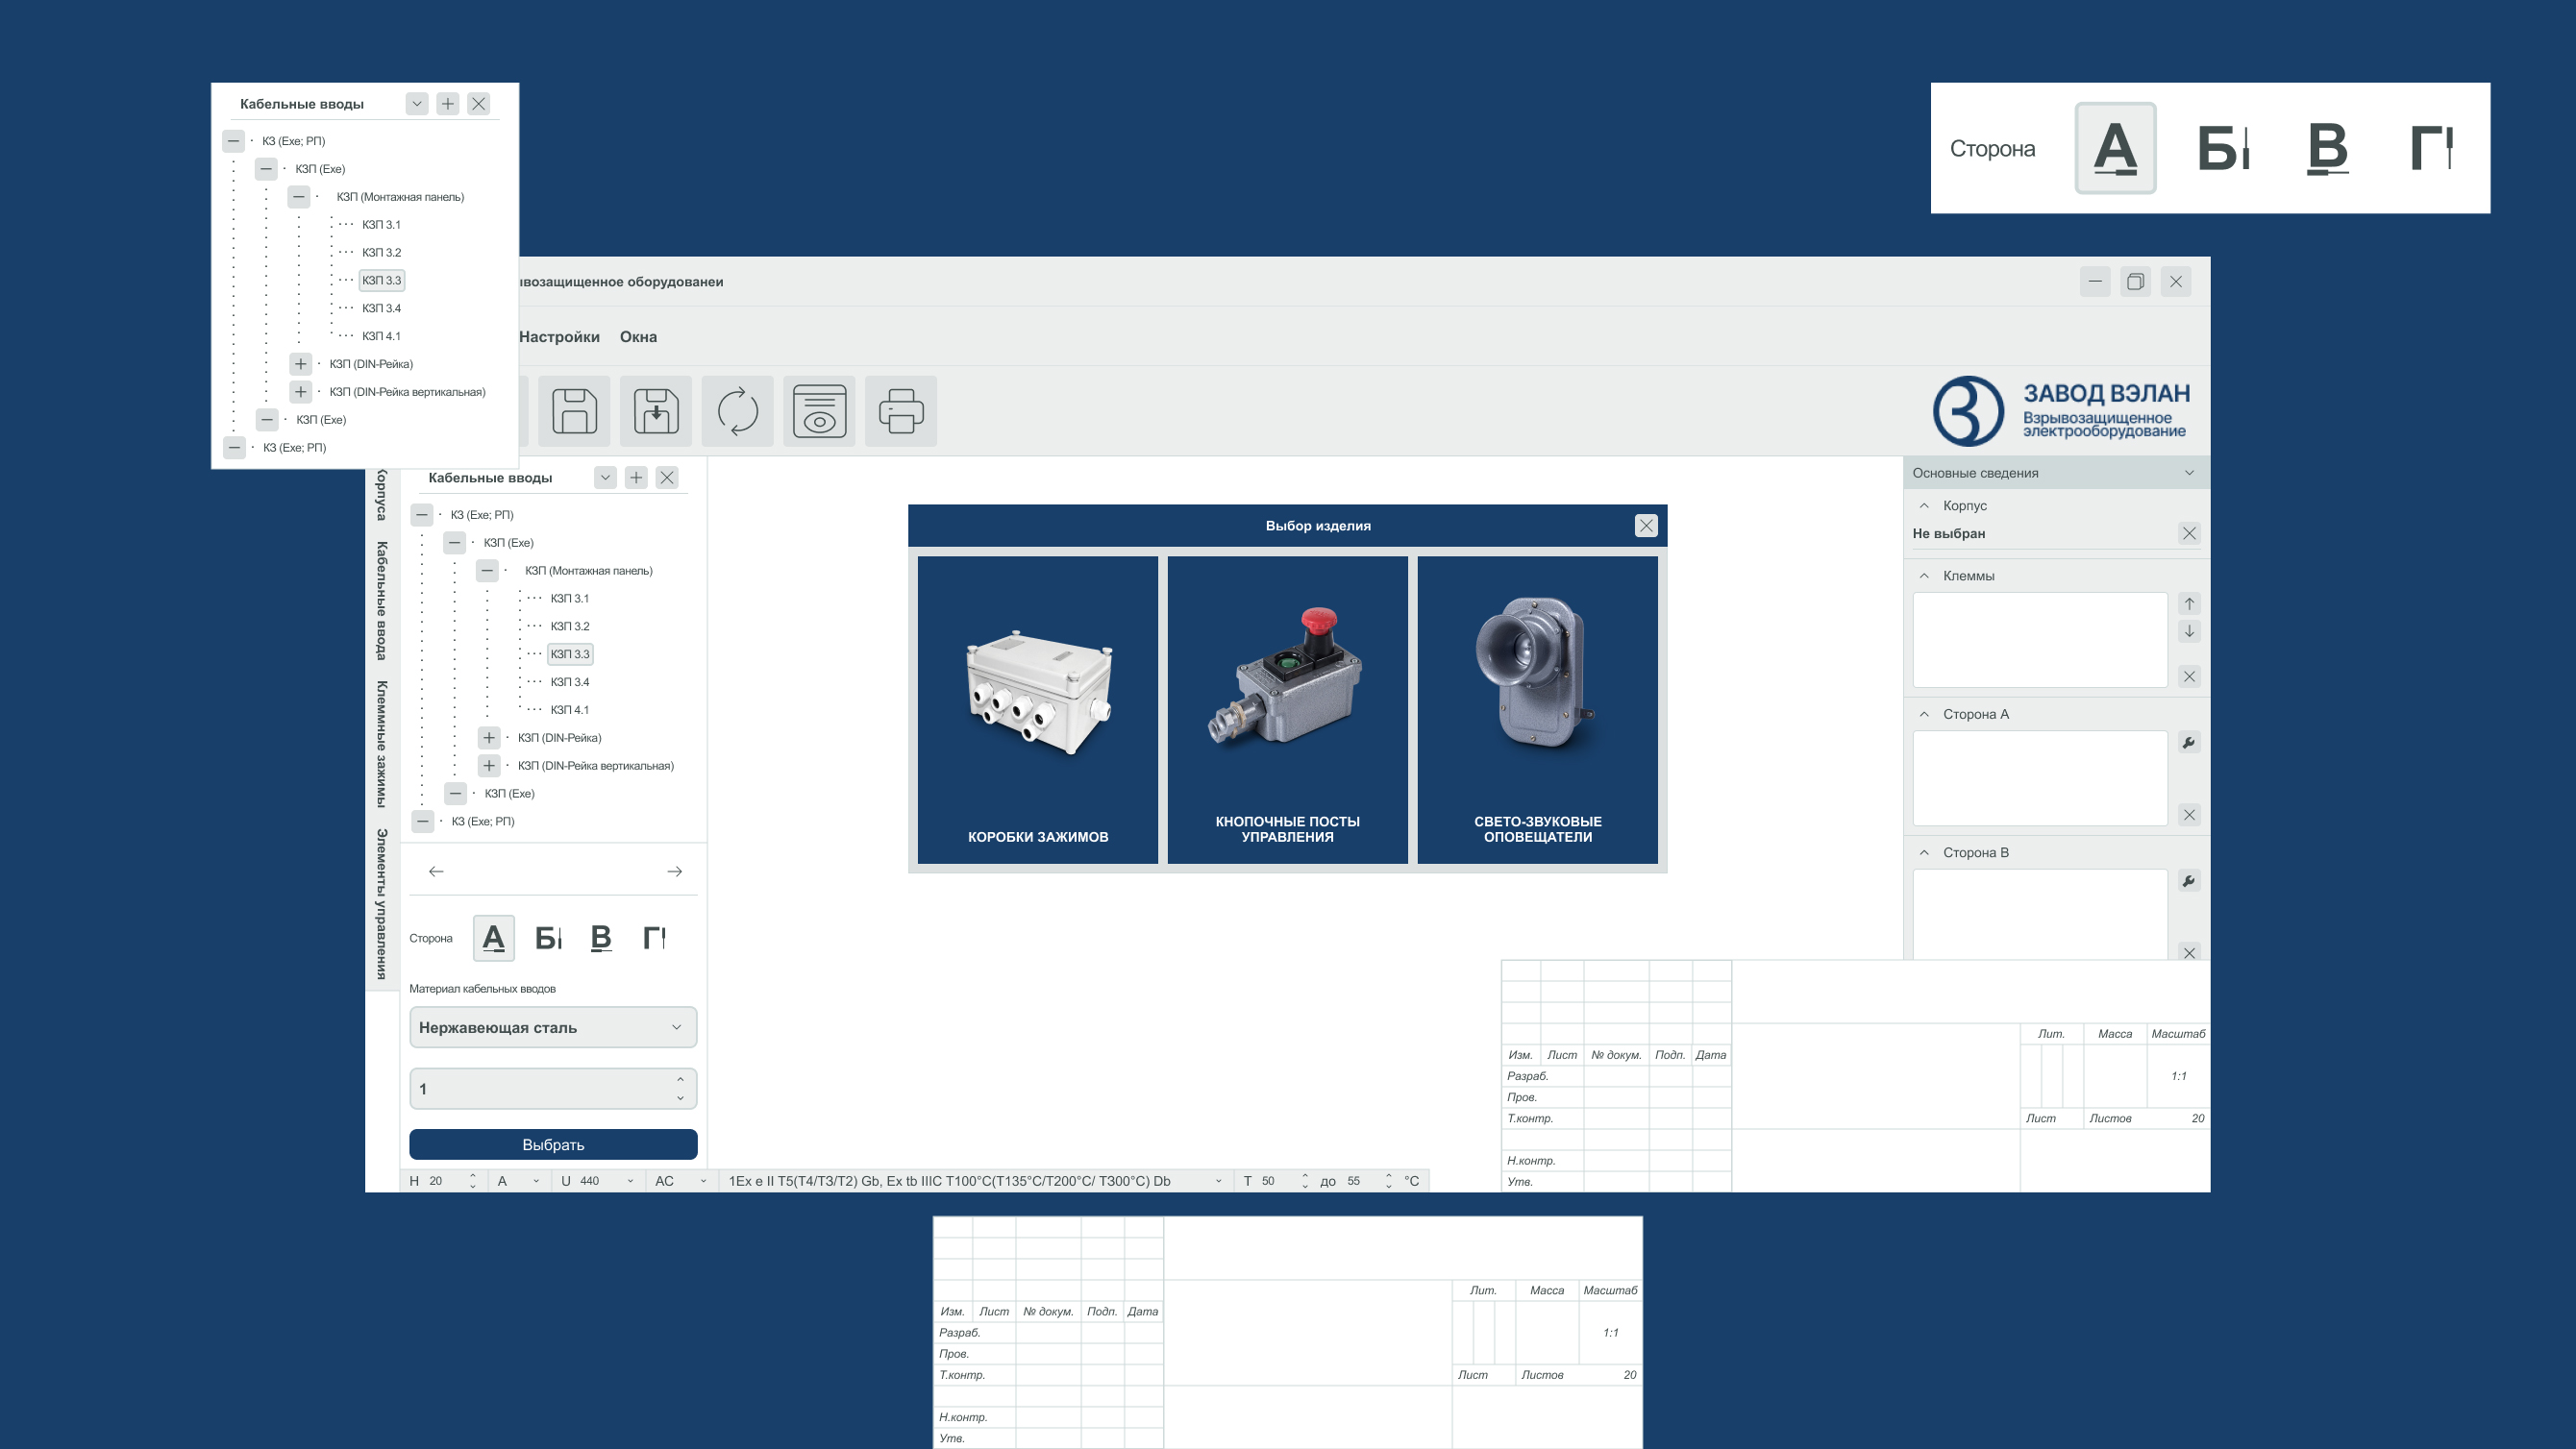Click the Выбрать button
Viewport: 2576px width, 1449px height.
tap(553, 1145)
